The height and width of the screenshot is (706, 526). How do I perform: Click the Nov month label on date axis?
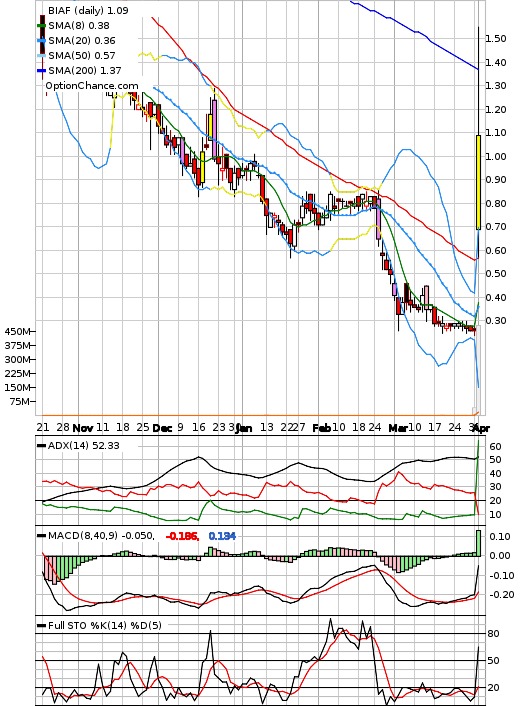(x=82, y=427)
